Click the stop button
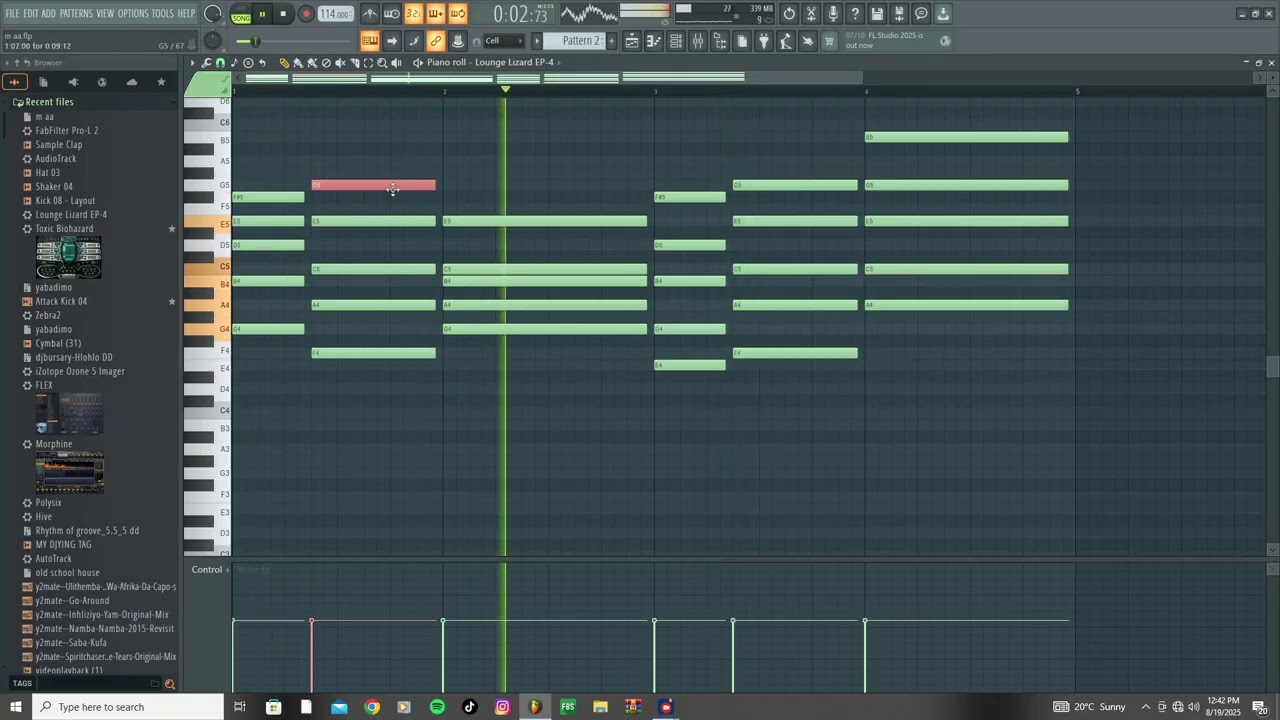 pyautogui.click(x=283, y=14)
